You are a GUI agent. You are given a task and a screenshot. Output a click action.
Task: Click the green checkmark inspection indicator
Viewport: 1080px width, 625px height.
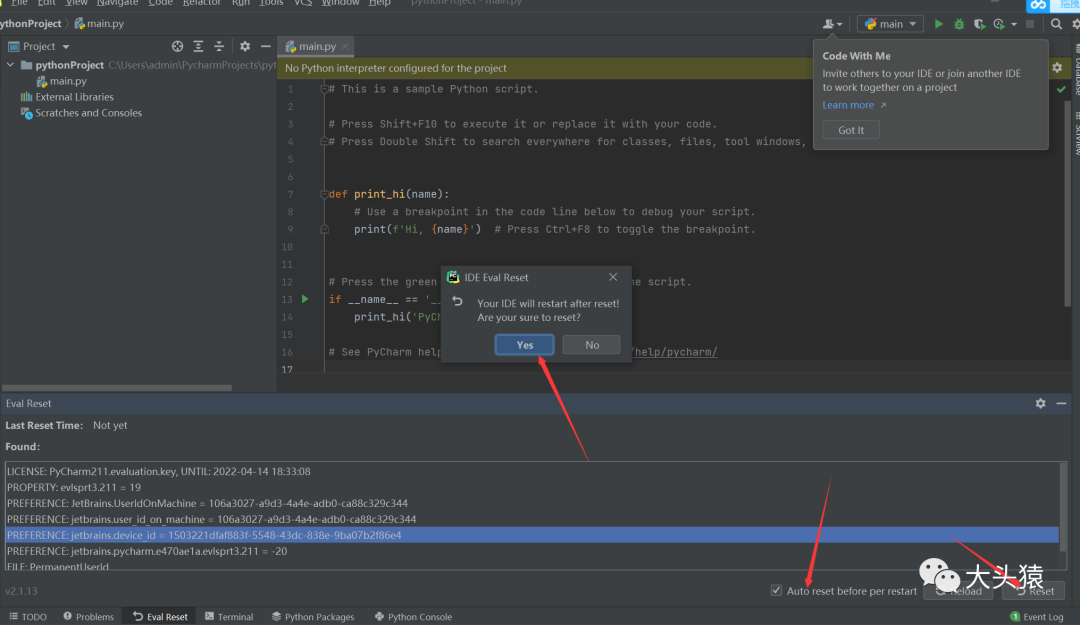pos(1061,90)
